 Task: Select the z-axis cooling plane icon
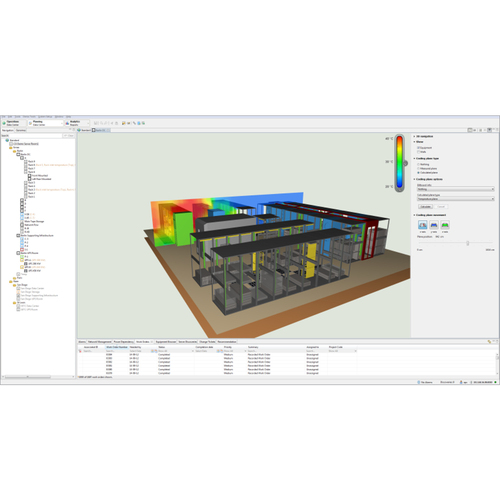point(445,225)
